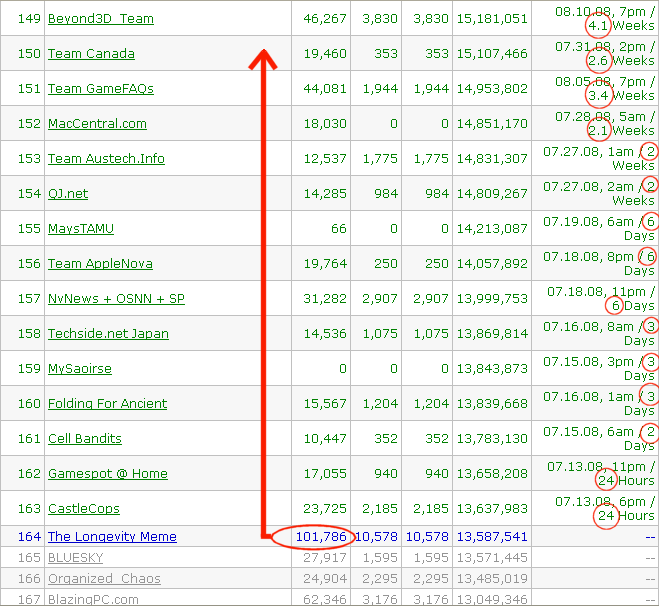
Task: Open Techside.net Japan team link
Action: click(108, 334)
